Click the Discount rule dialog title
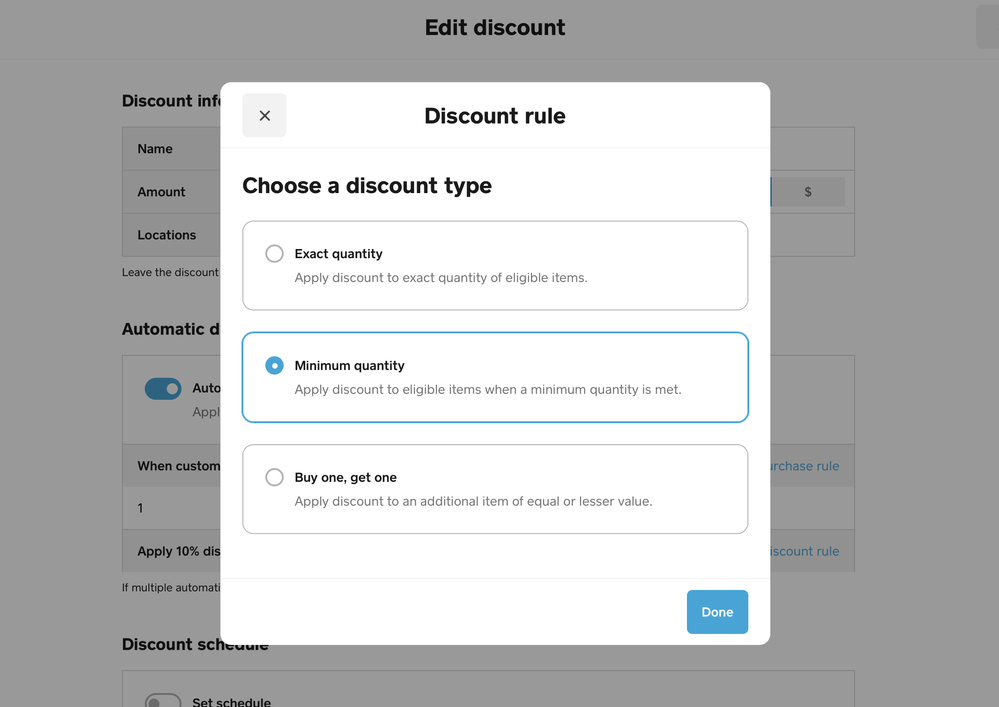 click(x=495, y=116)
